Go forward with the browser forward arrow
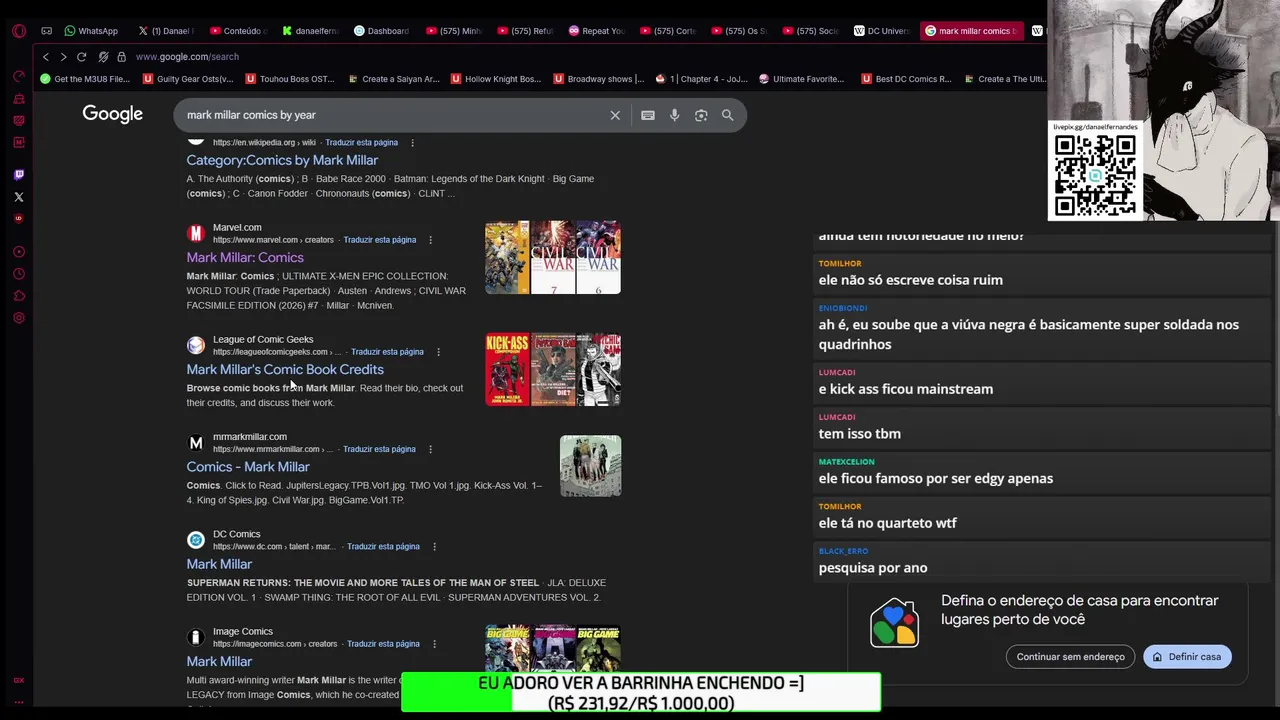 [63, 57]
